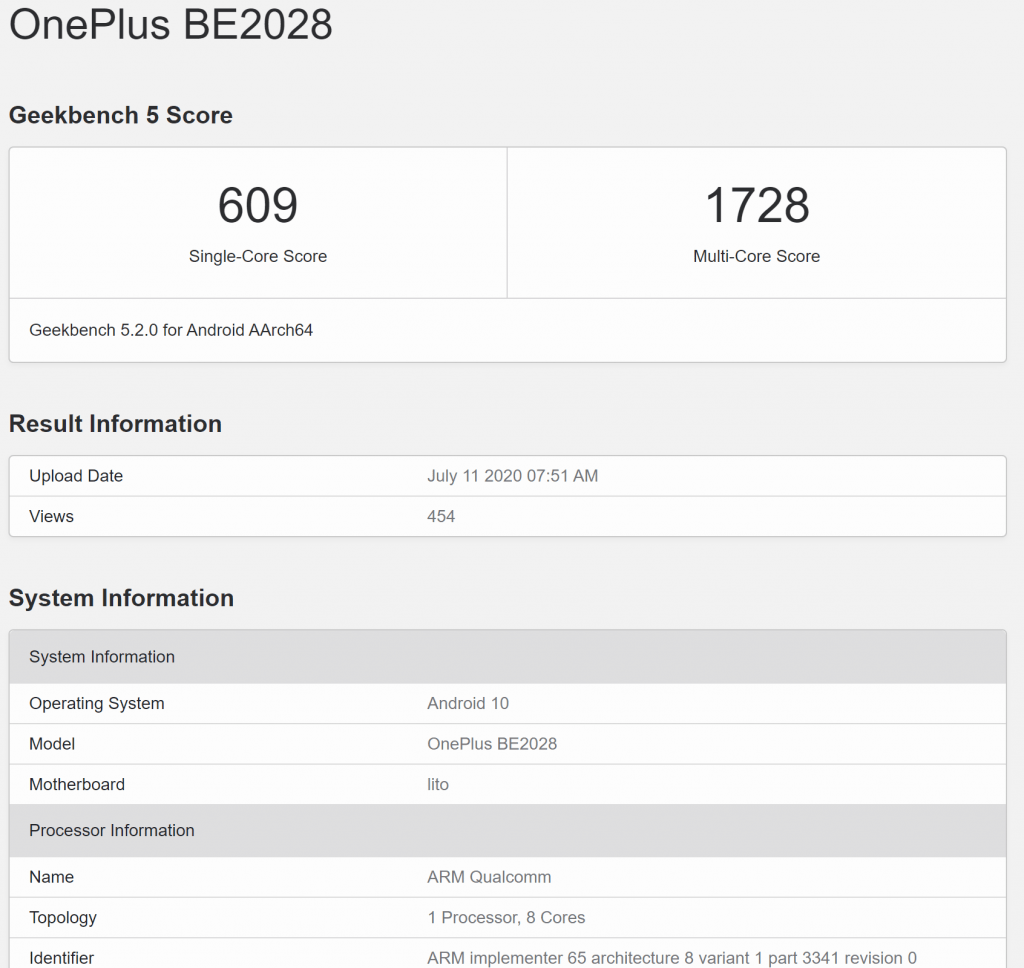Click the multi-core score value 1728
Viewport: 1024px width, 968px height.
point(757,204)
